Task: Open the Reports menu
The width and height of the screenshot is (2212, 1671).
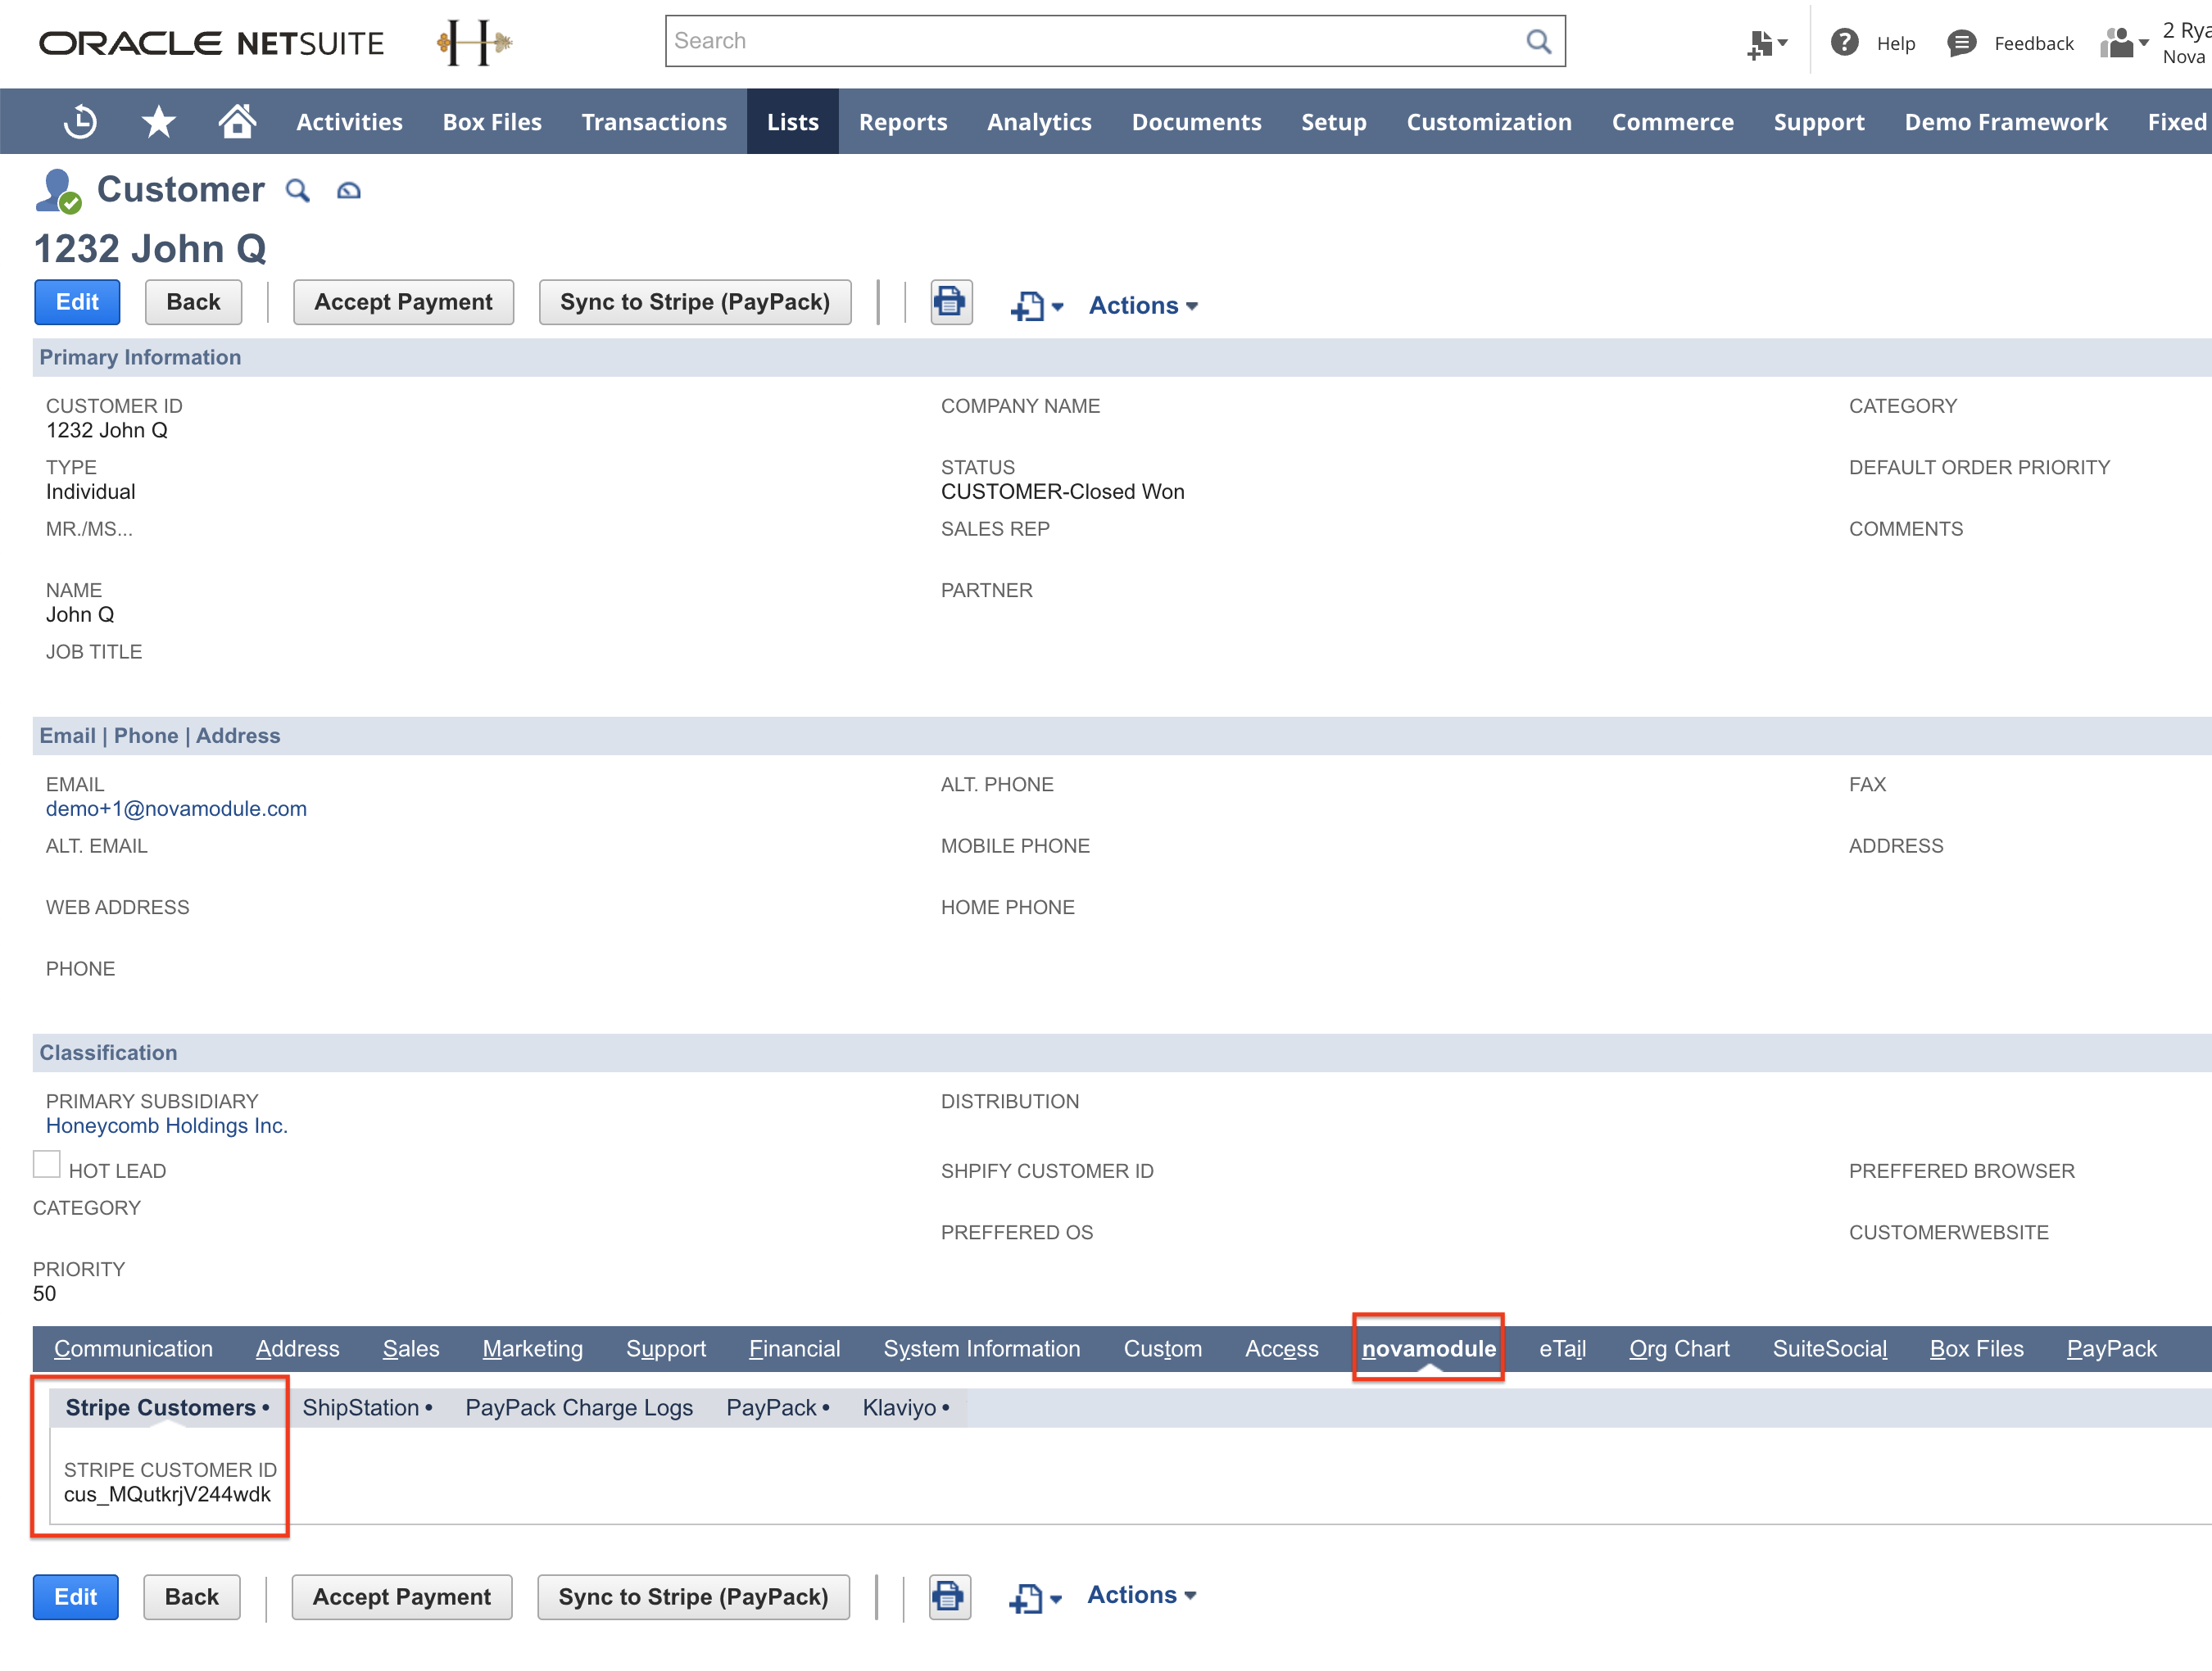Action: point(902,122)
